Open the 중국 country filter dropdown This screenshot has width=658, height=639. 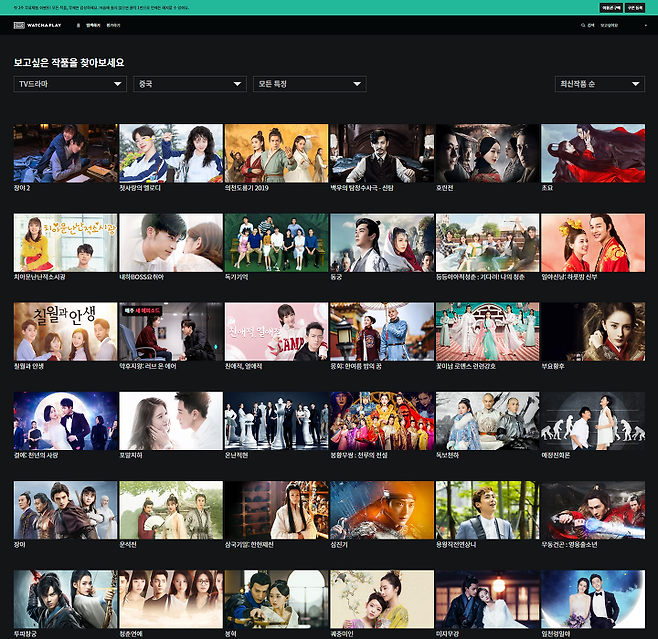[x=189, y=84]
